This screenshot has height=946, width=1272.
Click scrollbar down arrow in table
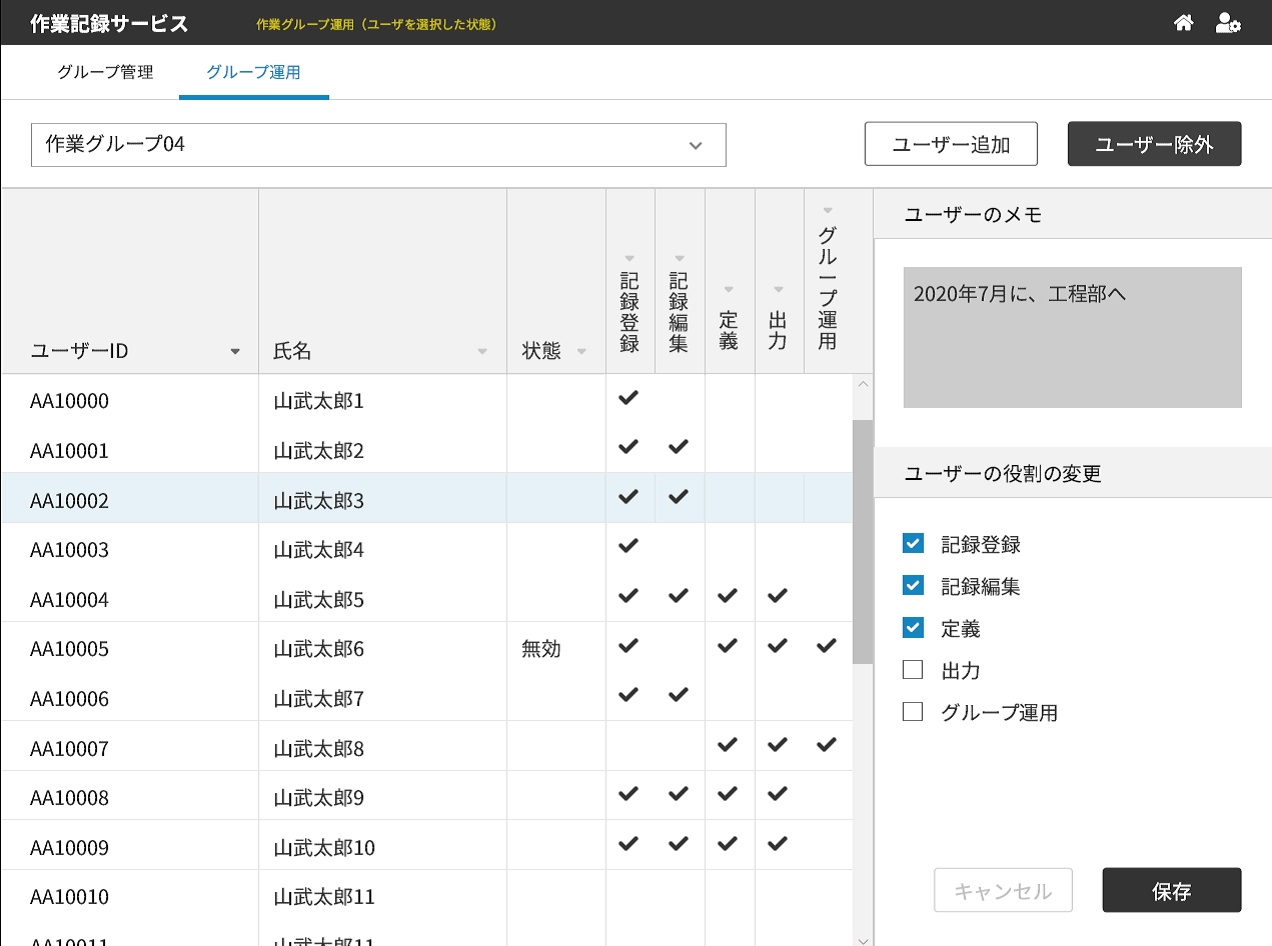(x=863, y=939)
